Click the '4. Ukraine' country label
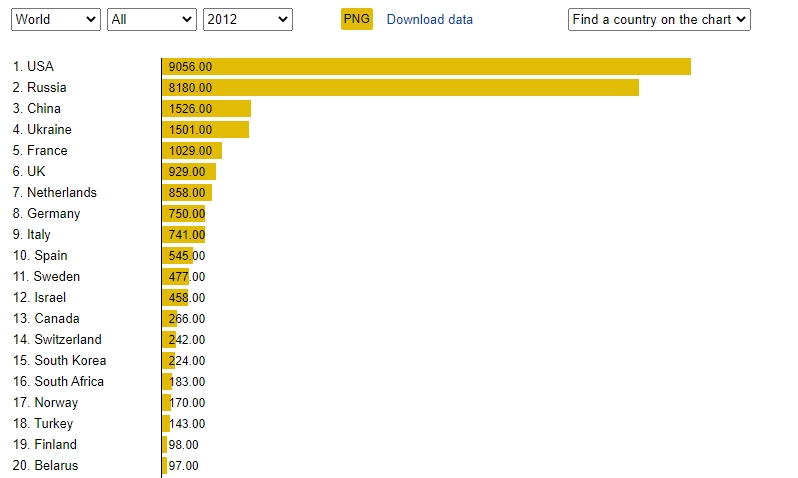798x478 pixels. [42, 129]
